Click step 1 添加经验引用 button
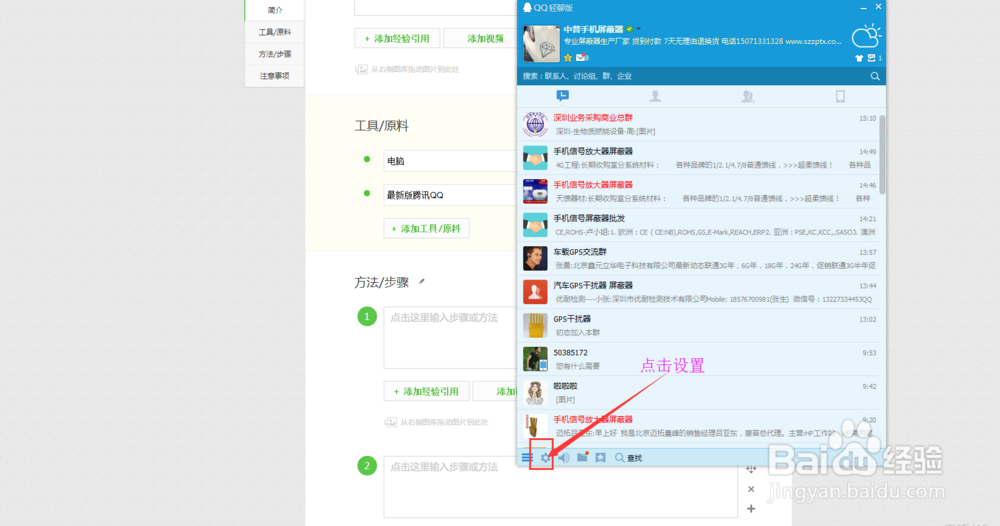 coord(426,391)
